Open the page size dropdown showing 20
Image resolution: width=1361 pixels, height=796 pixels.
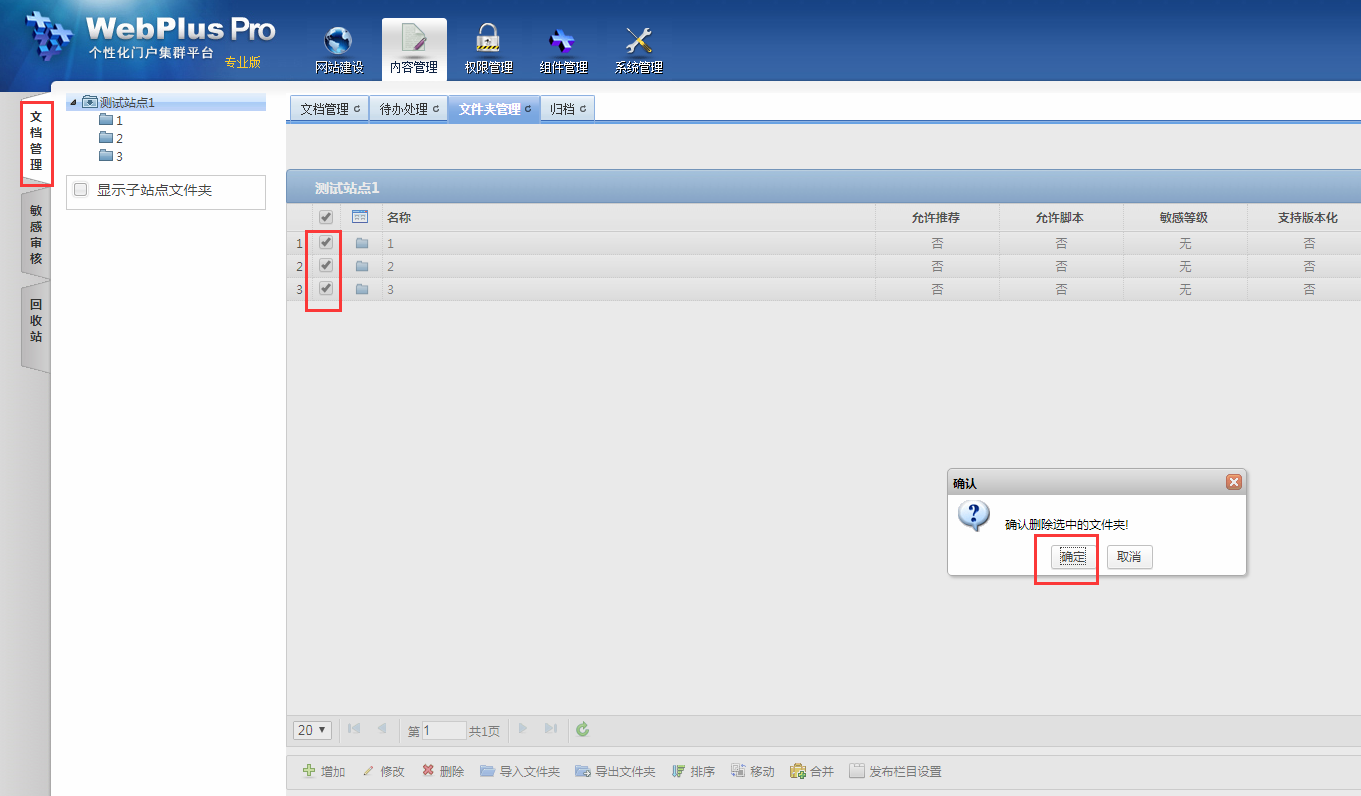pos(312,730)
